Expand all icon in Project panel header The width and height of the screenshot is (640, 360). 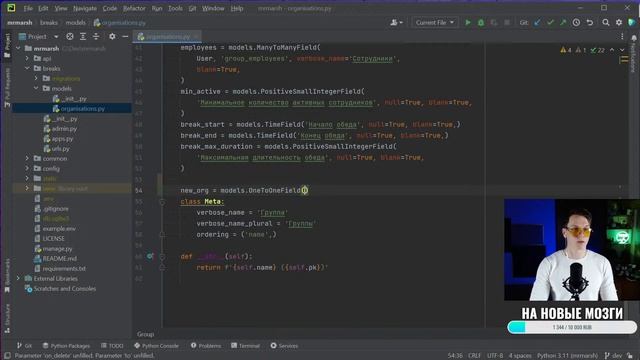pyautogui.click(x=83, y=36)
